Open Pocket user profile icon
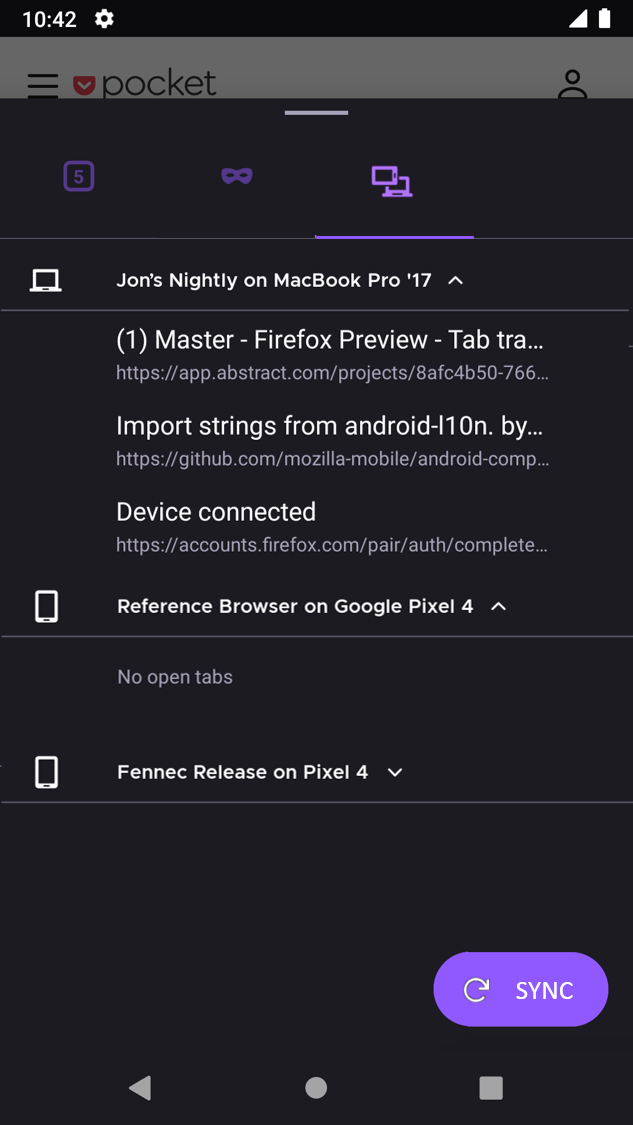The image size is (633, 1125). [572, 84]
